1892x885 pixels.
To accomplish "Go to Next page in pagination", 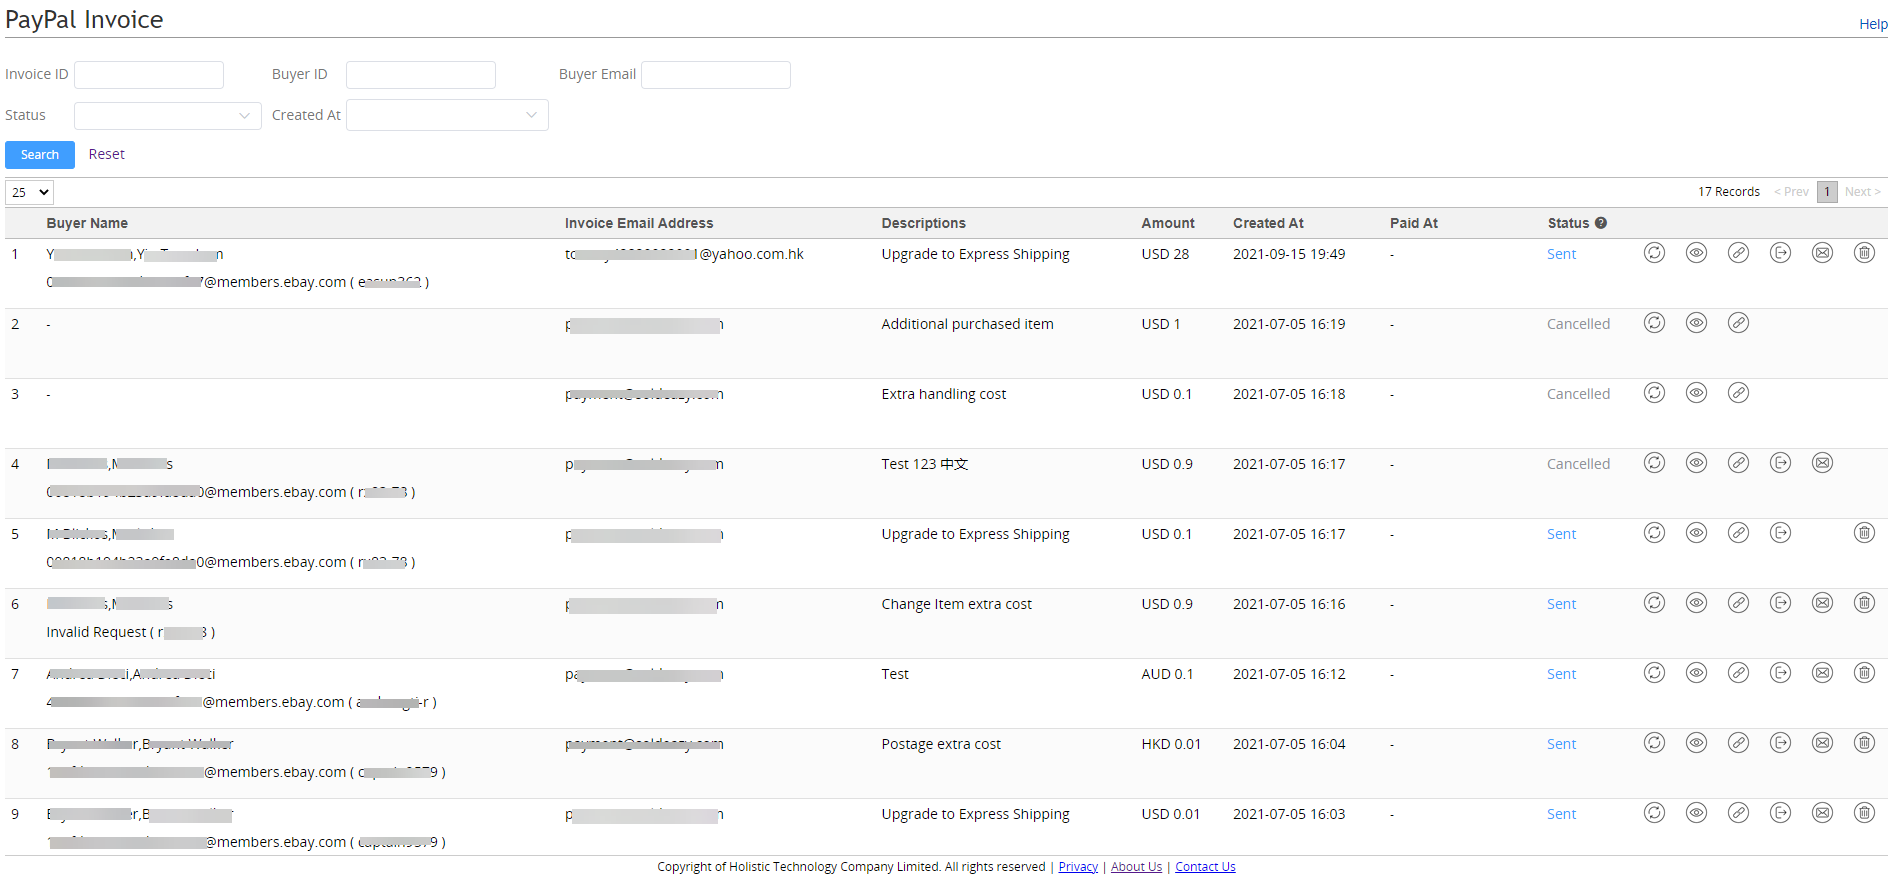I will click(1863, 192).
